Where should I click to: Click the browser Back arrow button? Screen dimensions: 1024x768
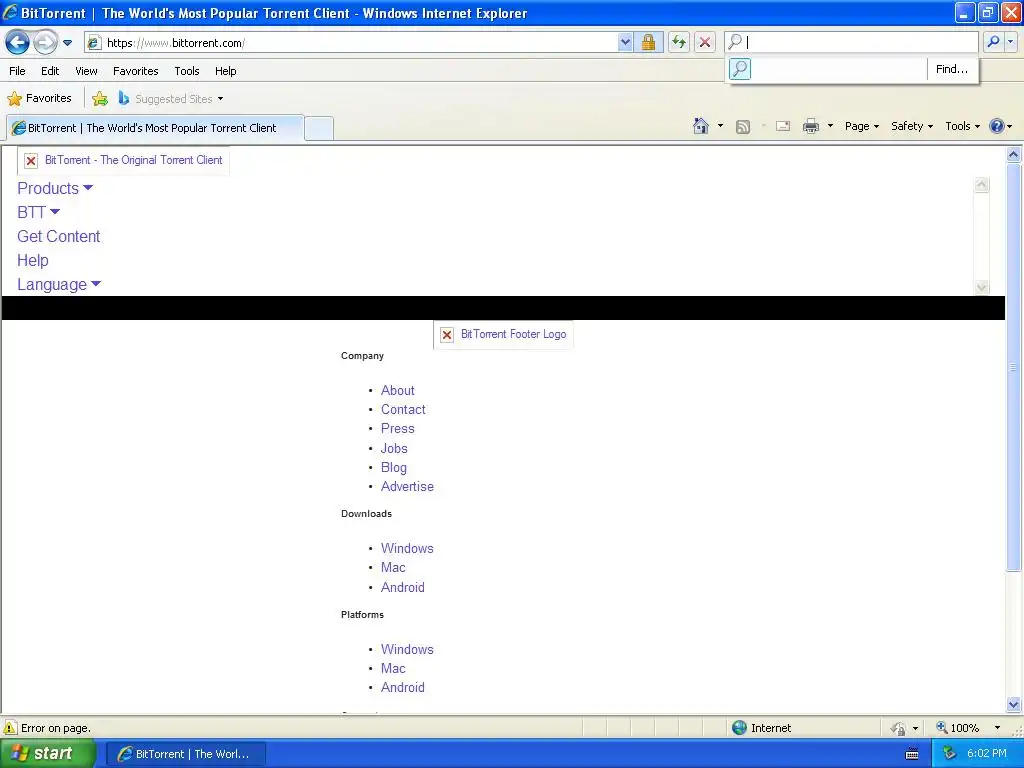point(18,43)
